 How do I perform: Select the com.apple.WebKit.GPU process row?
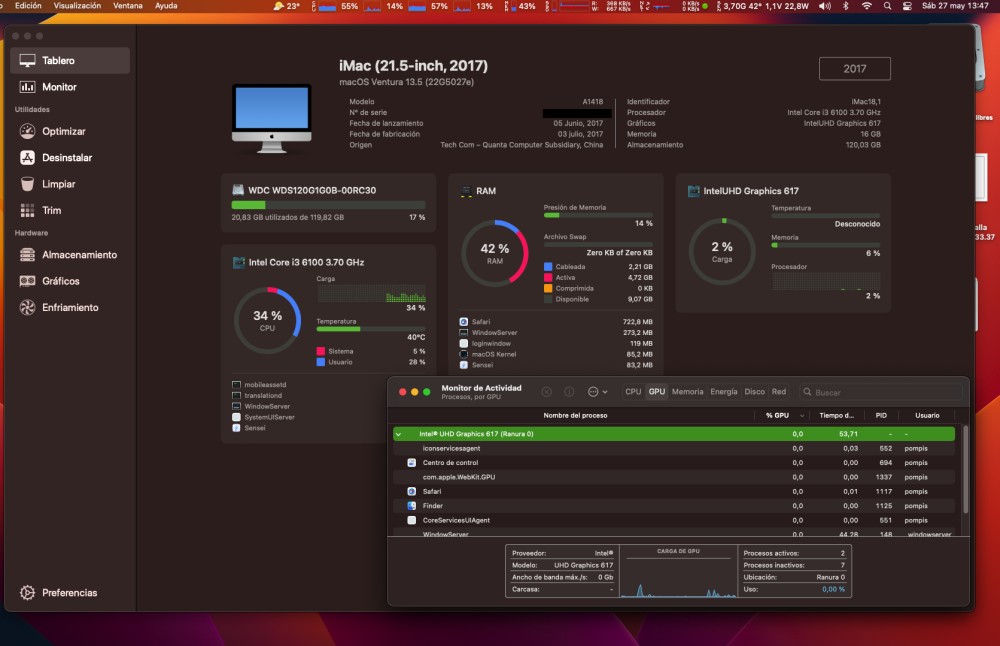click(674, 477)
